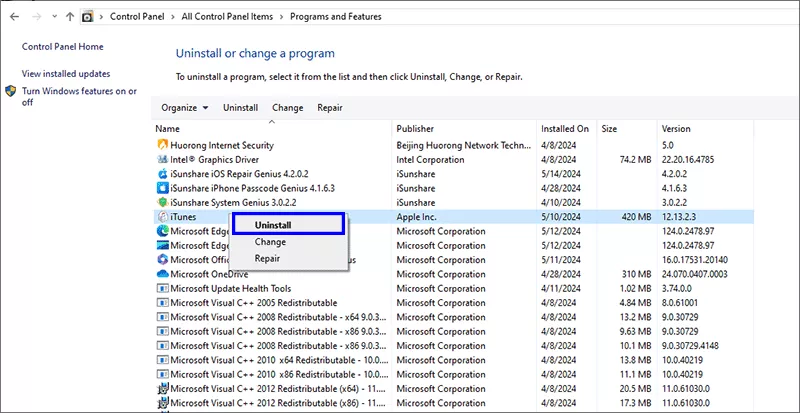Click the Intel Graphics Driver icon

click(x=163, y=159)
